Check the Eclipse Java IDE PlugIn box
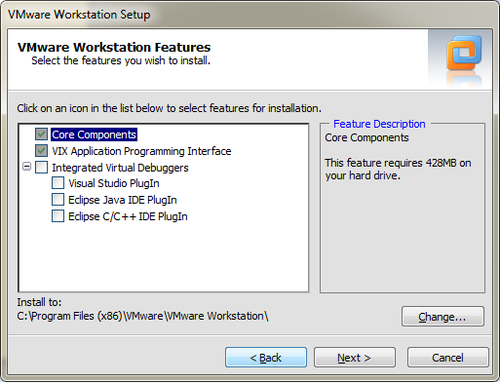 (58, 200)
